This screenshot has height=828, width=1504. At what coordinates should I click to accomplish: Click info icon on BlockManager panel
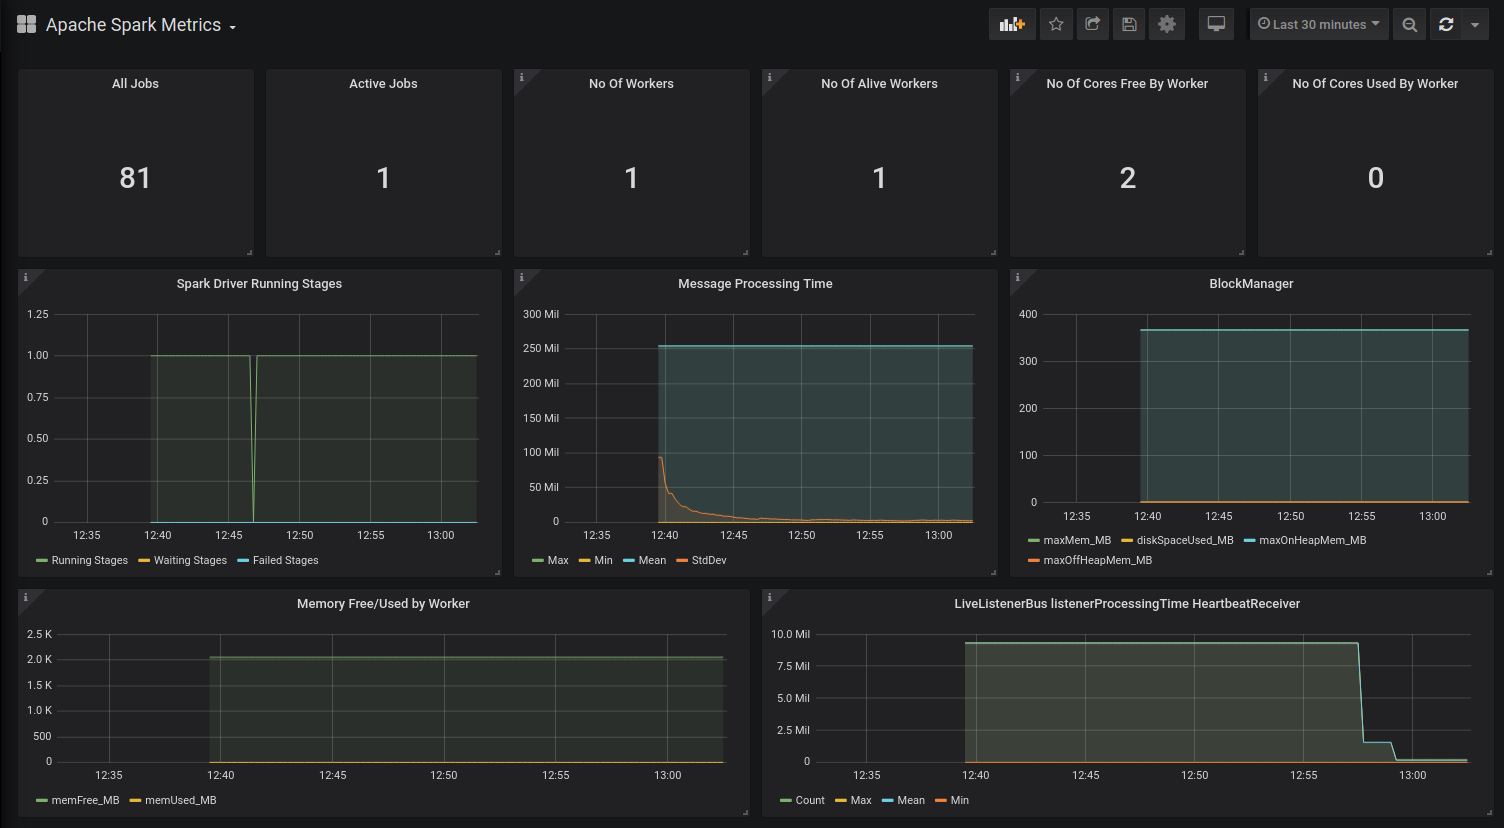point(1017,277)
